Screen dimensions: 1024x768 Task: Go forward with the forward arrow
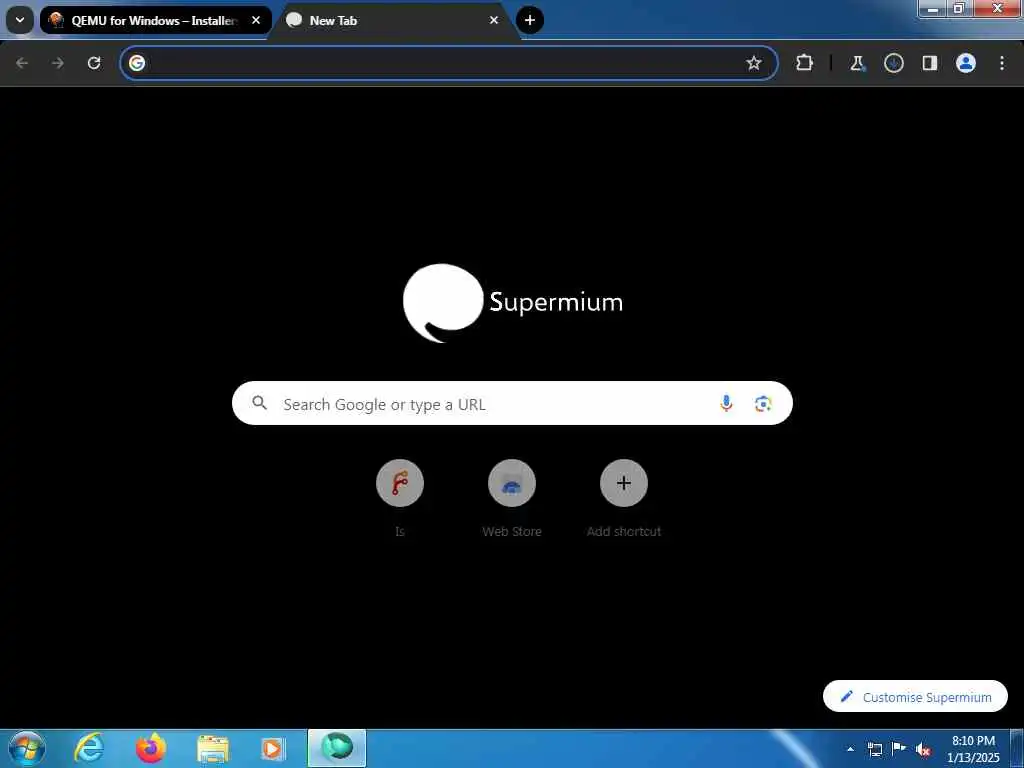[58, 63]
